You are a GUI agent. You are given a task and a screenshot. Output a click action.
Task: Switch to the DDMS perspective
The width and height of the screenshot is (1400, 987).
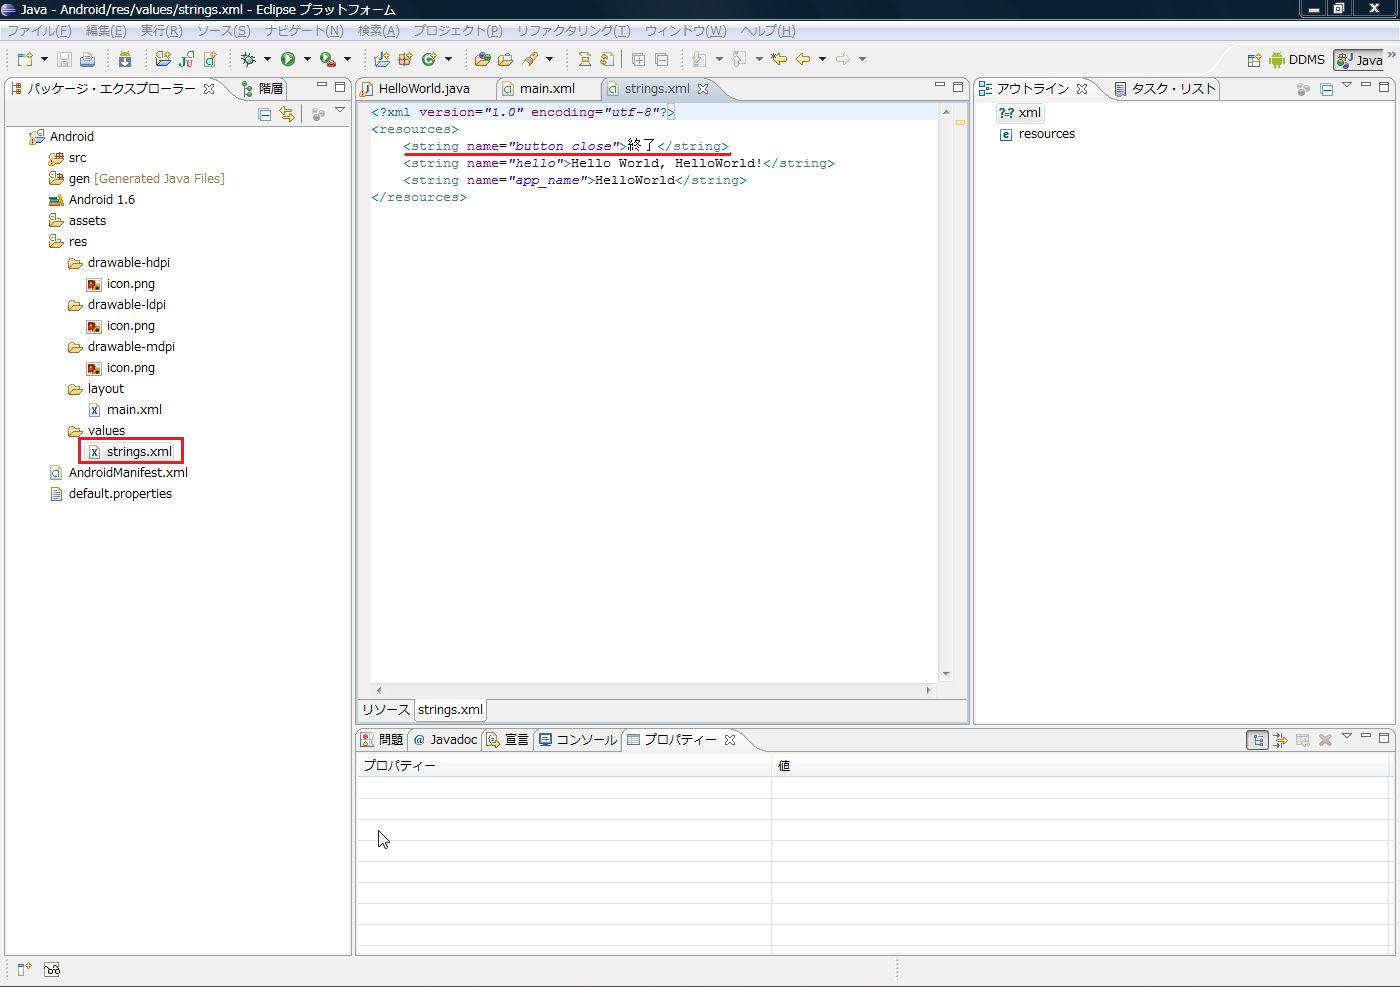pos(1297,60)
